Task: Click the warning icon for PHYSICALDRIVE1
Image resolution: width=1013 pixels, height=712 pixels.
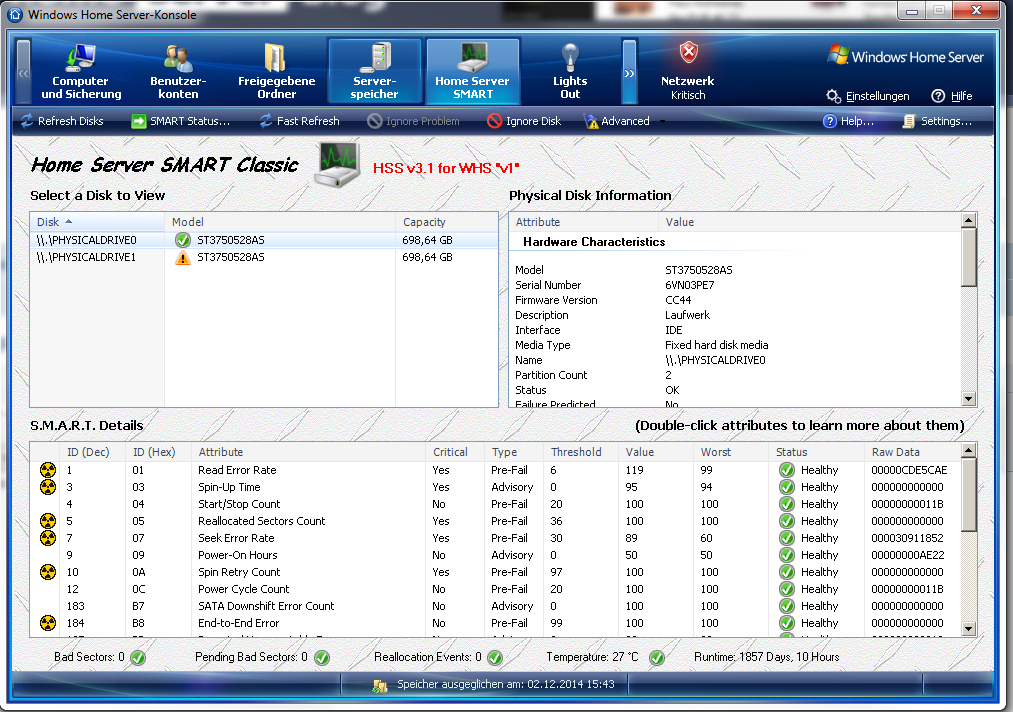Action: pyautogui.click(x=183, y=258)
